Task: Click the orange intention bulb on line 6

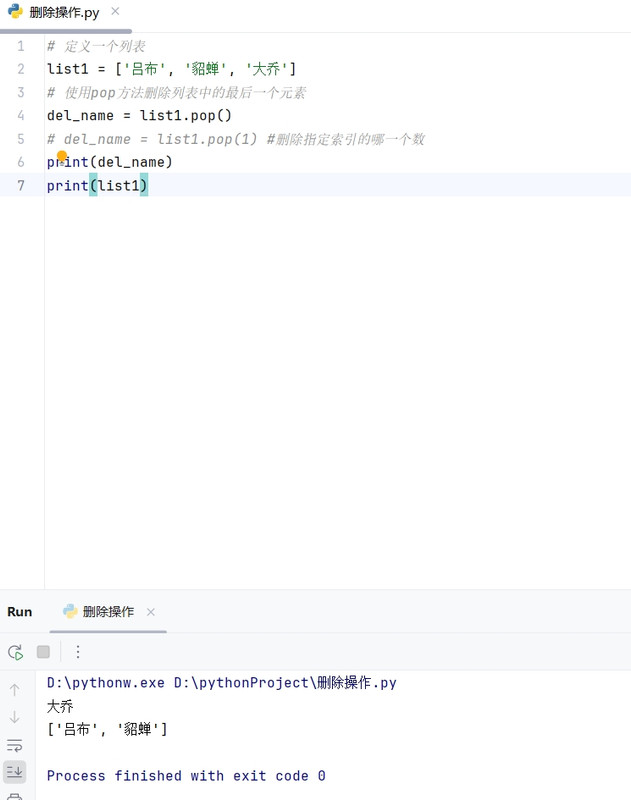Action: pos(62,156)
